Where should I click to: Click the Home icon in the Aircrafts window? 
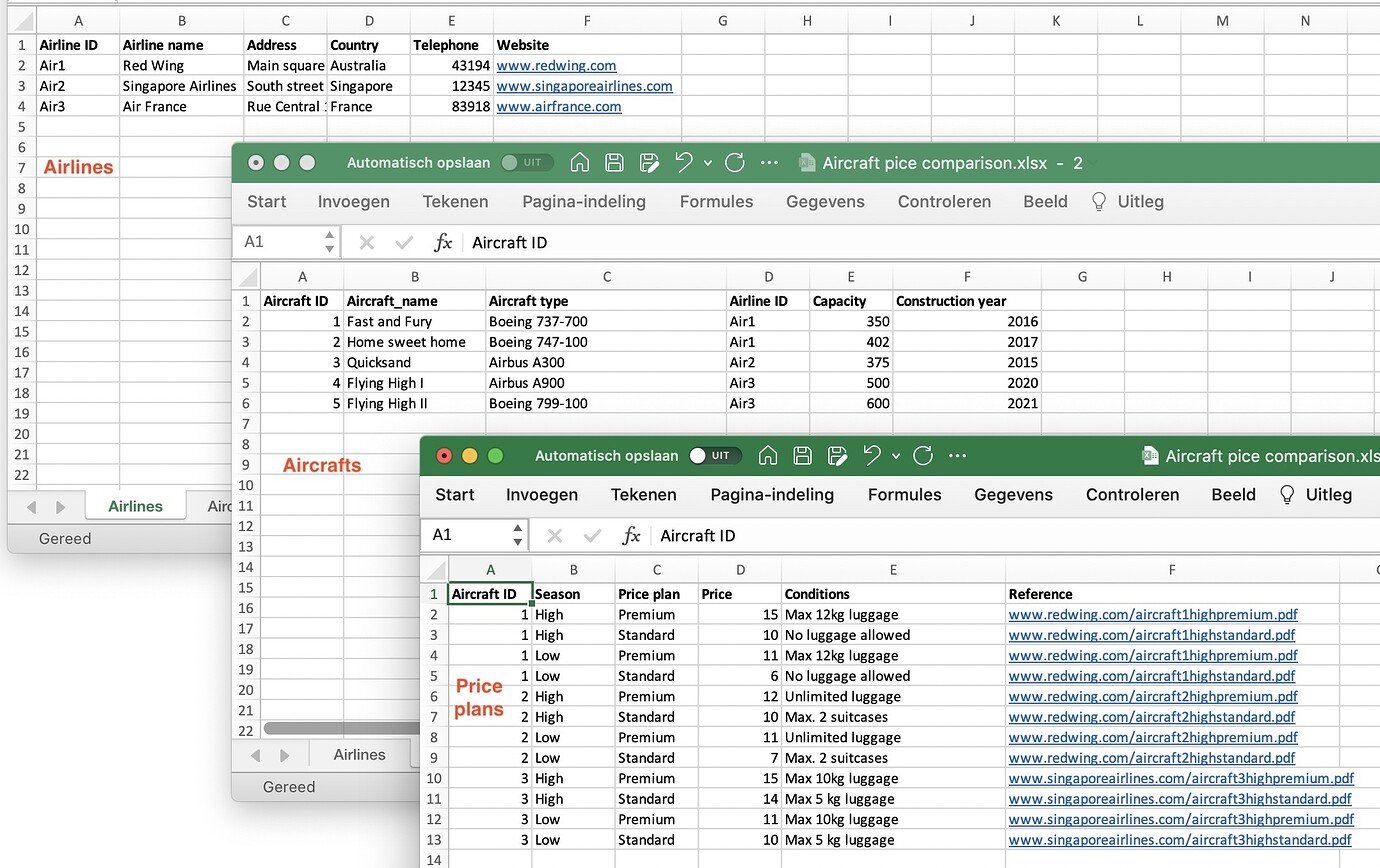(x=580, y=163)
